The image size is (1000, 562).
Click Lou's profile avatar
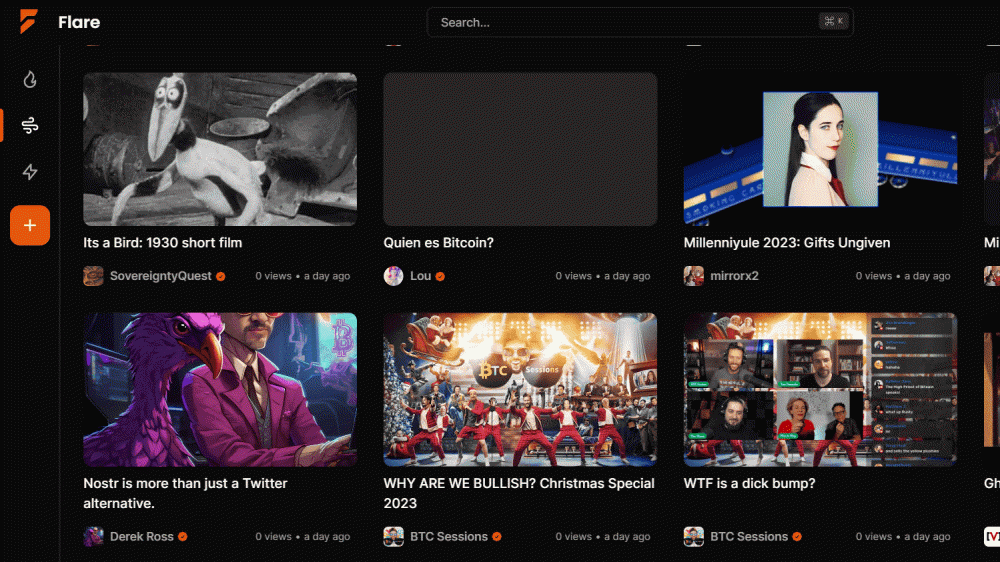click(x=393, y=276)
